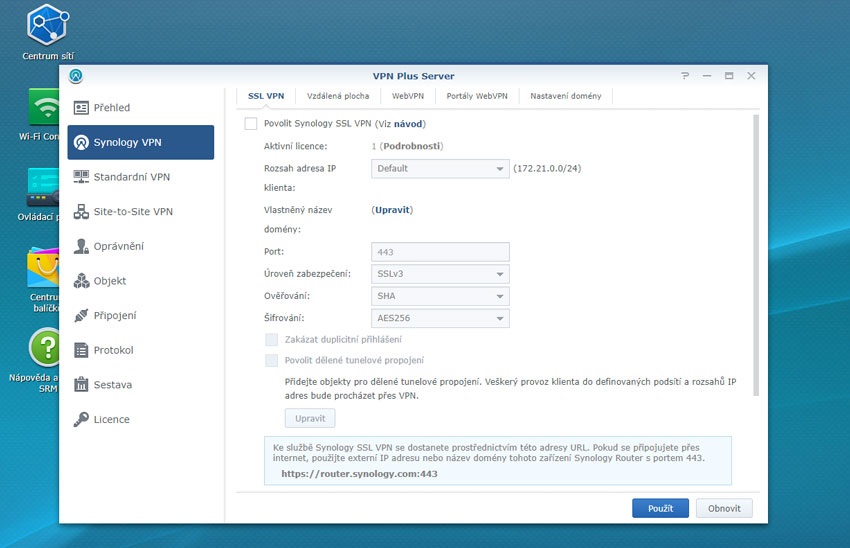The height and width of the screenshot is (548, 850).
Task: Select Standardní VPN label in sidebar
Action: tap(132, 177)
